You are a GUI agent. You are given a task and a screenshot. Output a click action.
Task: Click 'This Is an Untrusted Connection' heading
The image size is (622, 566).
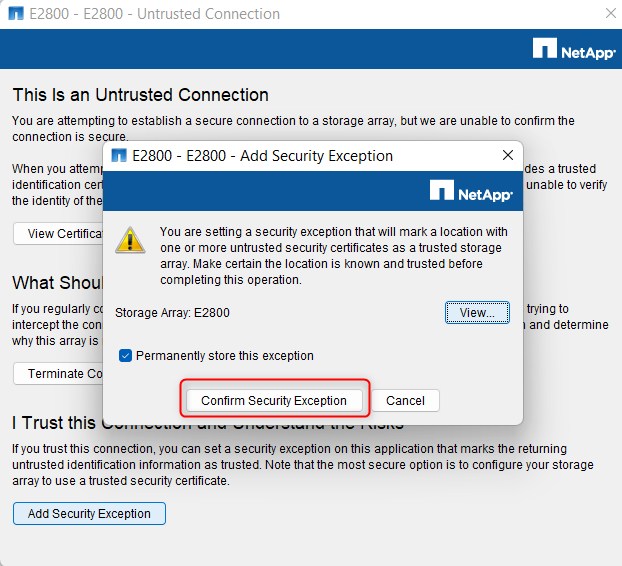point(140,95)
